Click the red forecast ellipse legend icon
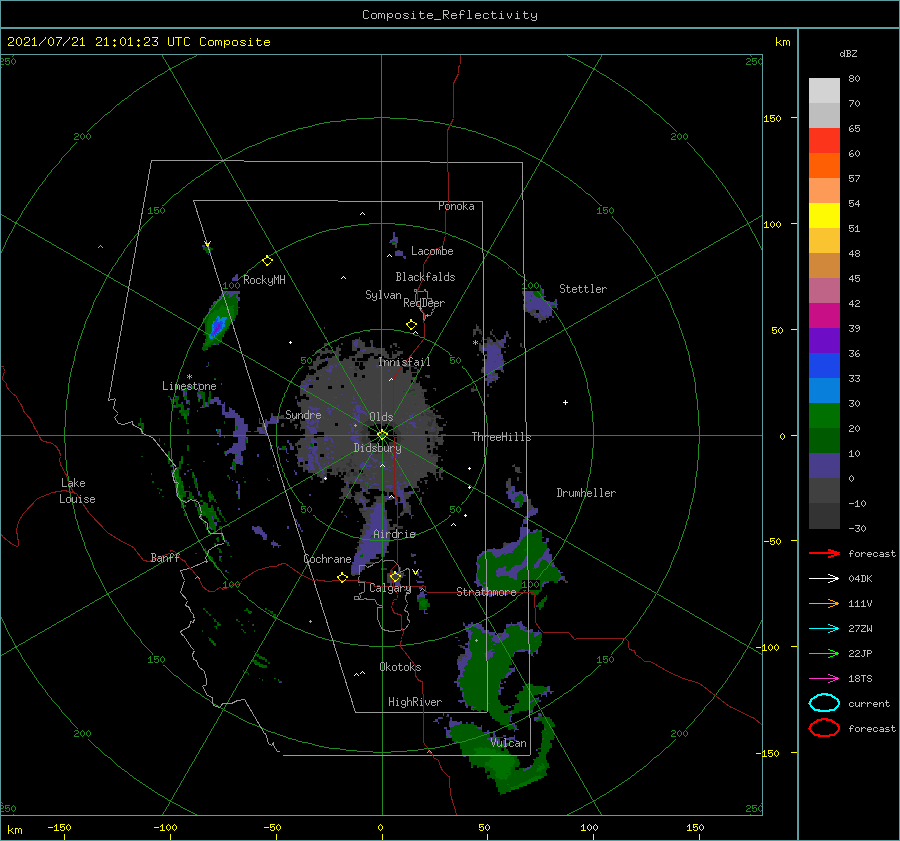Viewport: 900px width, 841px height. (824, 728)
